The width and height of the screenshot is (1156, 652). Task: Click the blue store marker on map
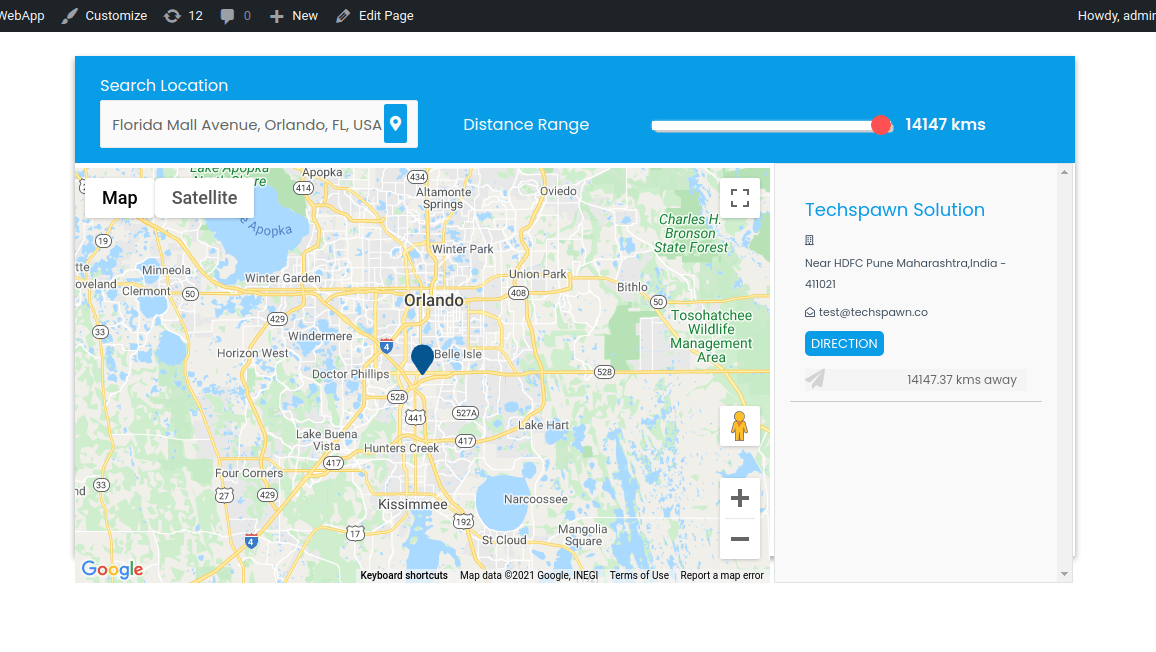[x=423, y=358]
